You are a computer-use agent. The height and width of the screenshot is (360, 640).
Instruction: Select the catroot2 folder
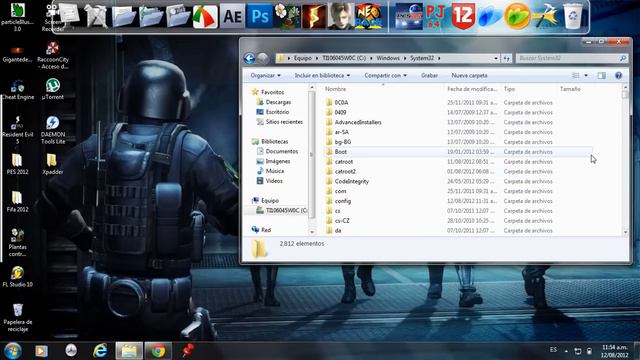click(345, 171)
